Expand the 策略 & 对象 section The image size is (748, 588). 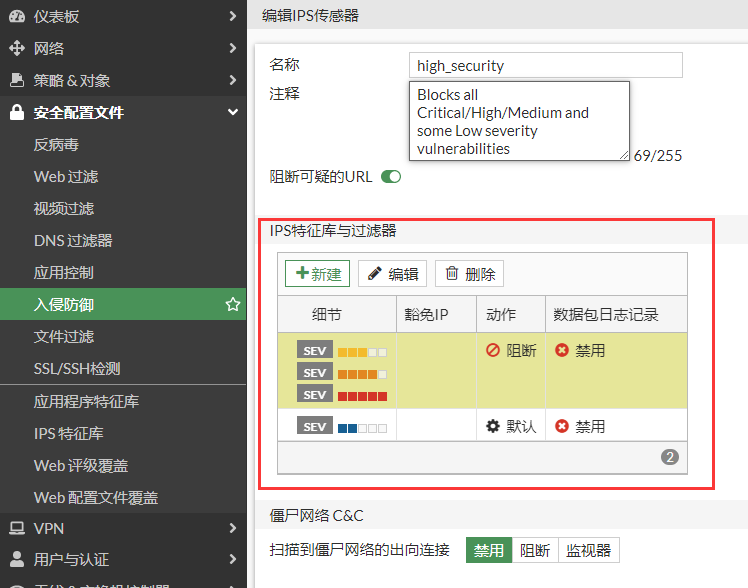point(232,80)
